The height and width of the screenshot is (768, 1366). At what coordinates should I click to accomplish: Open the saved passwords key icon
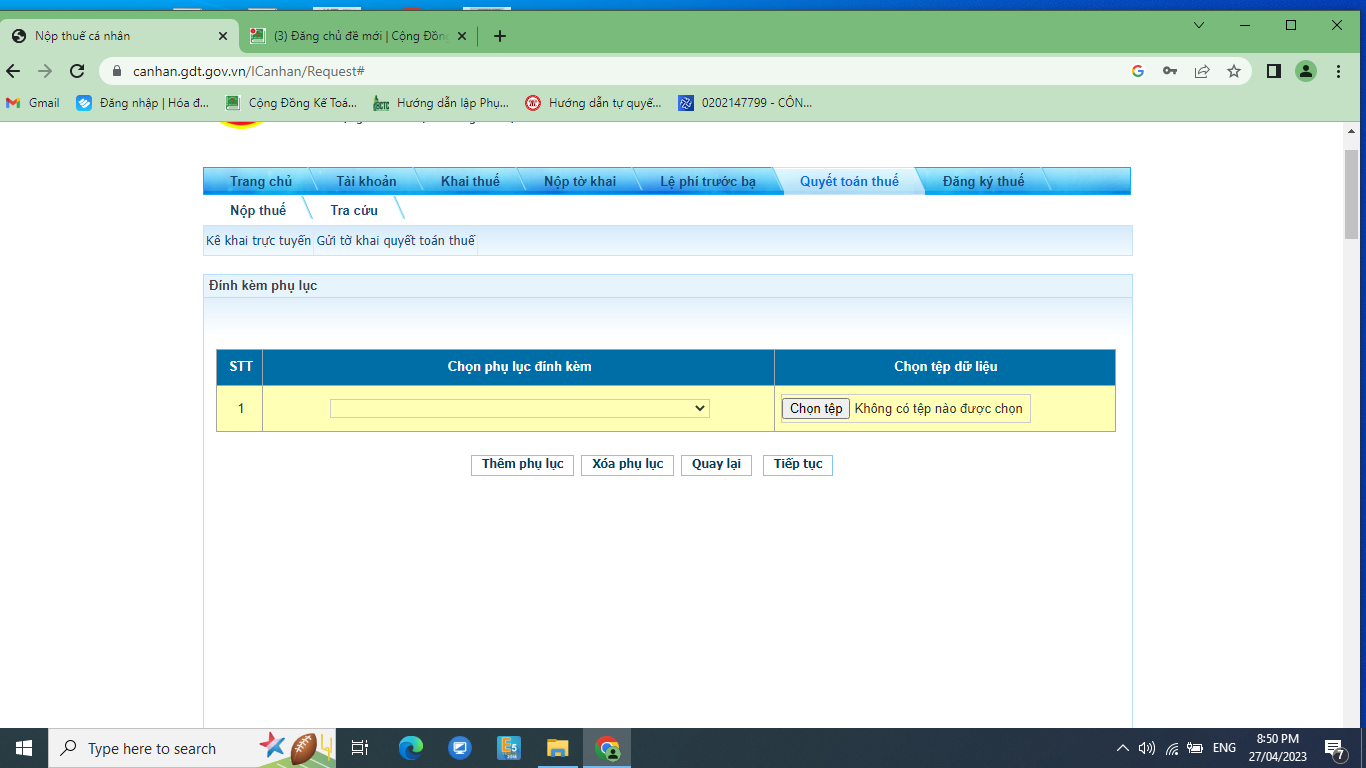click(x=1170, y=71)
